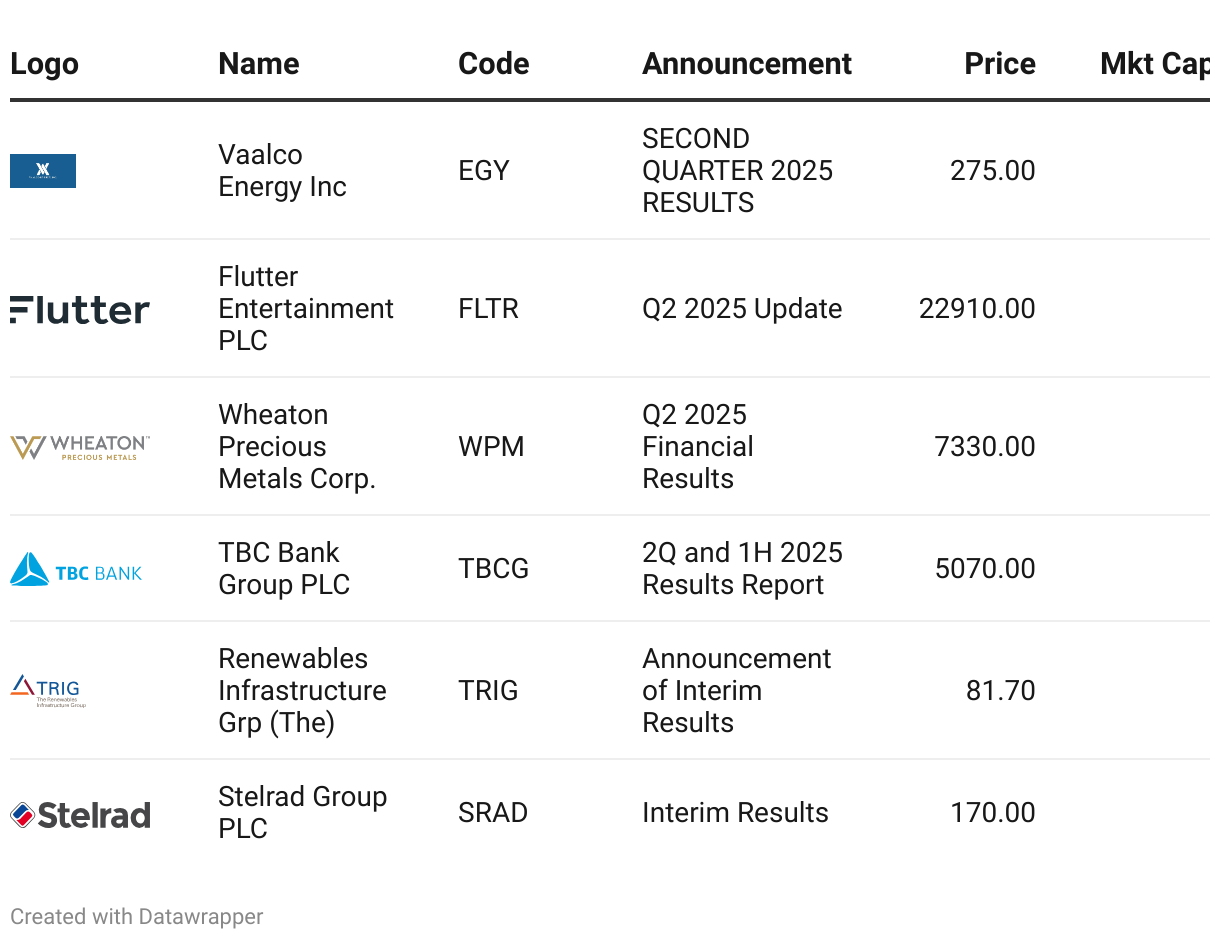Click the Flutter logo image

[x=80, y=309]
